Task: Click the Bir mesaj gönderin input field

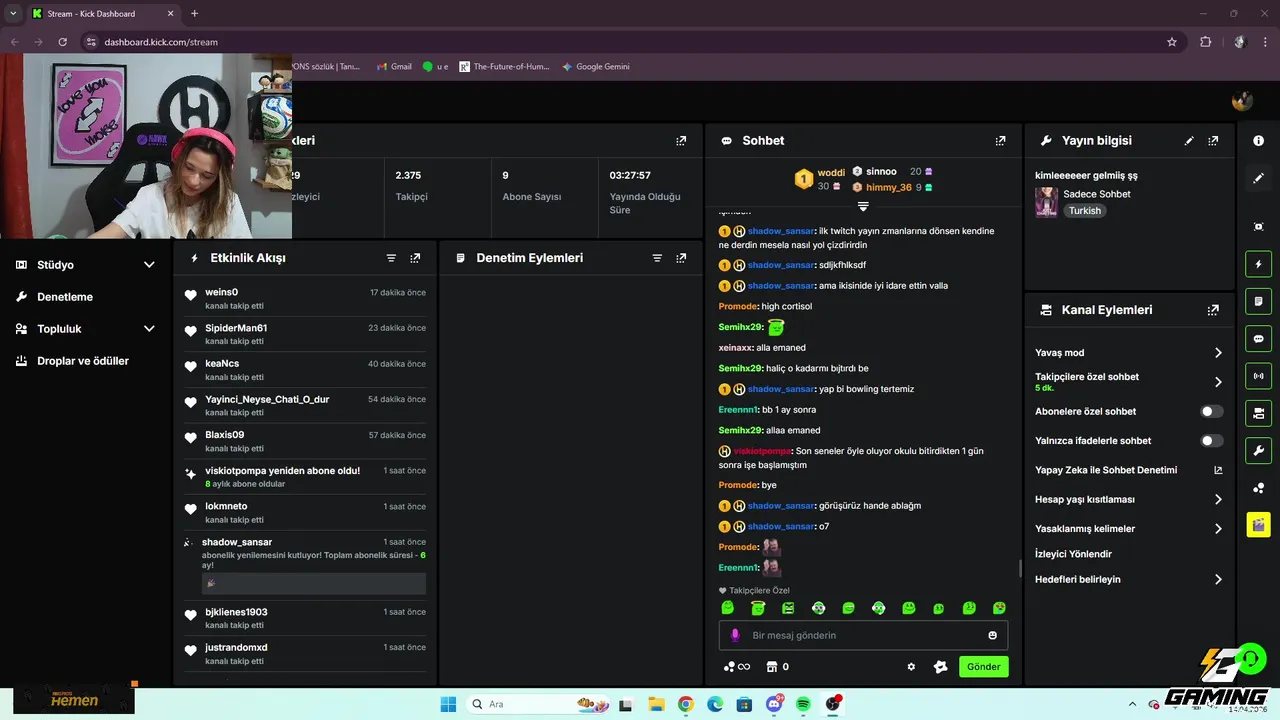Action: [863, 635]
